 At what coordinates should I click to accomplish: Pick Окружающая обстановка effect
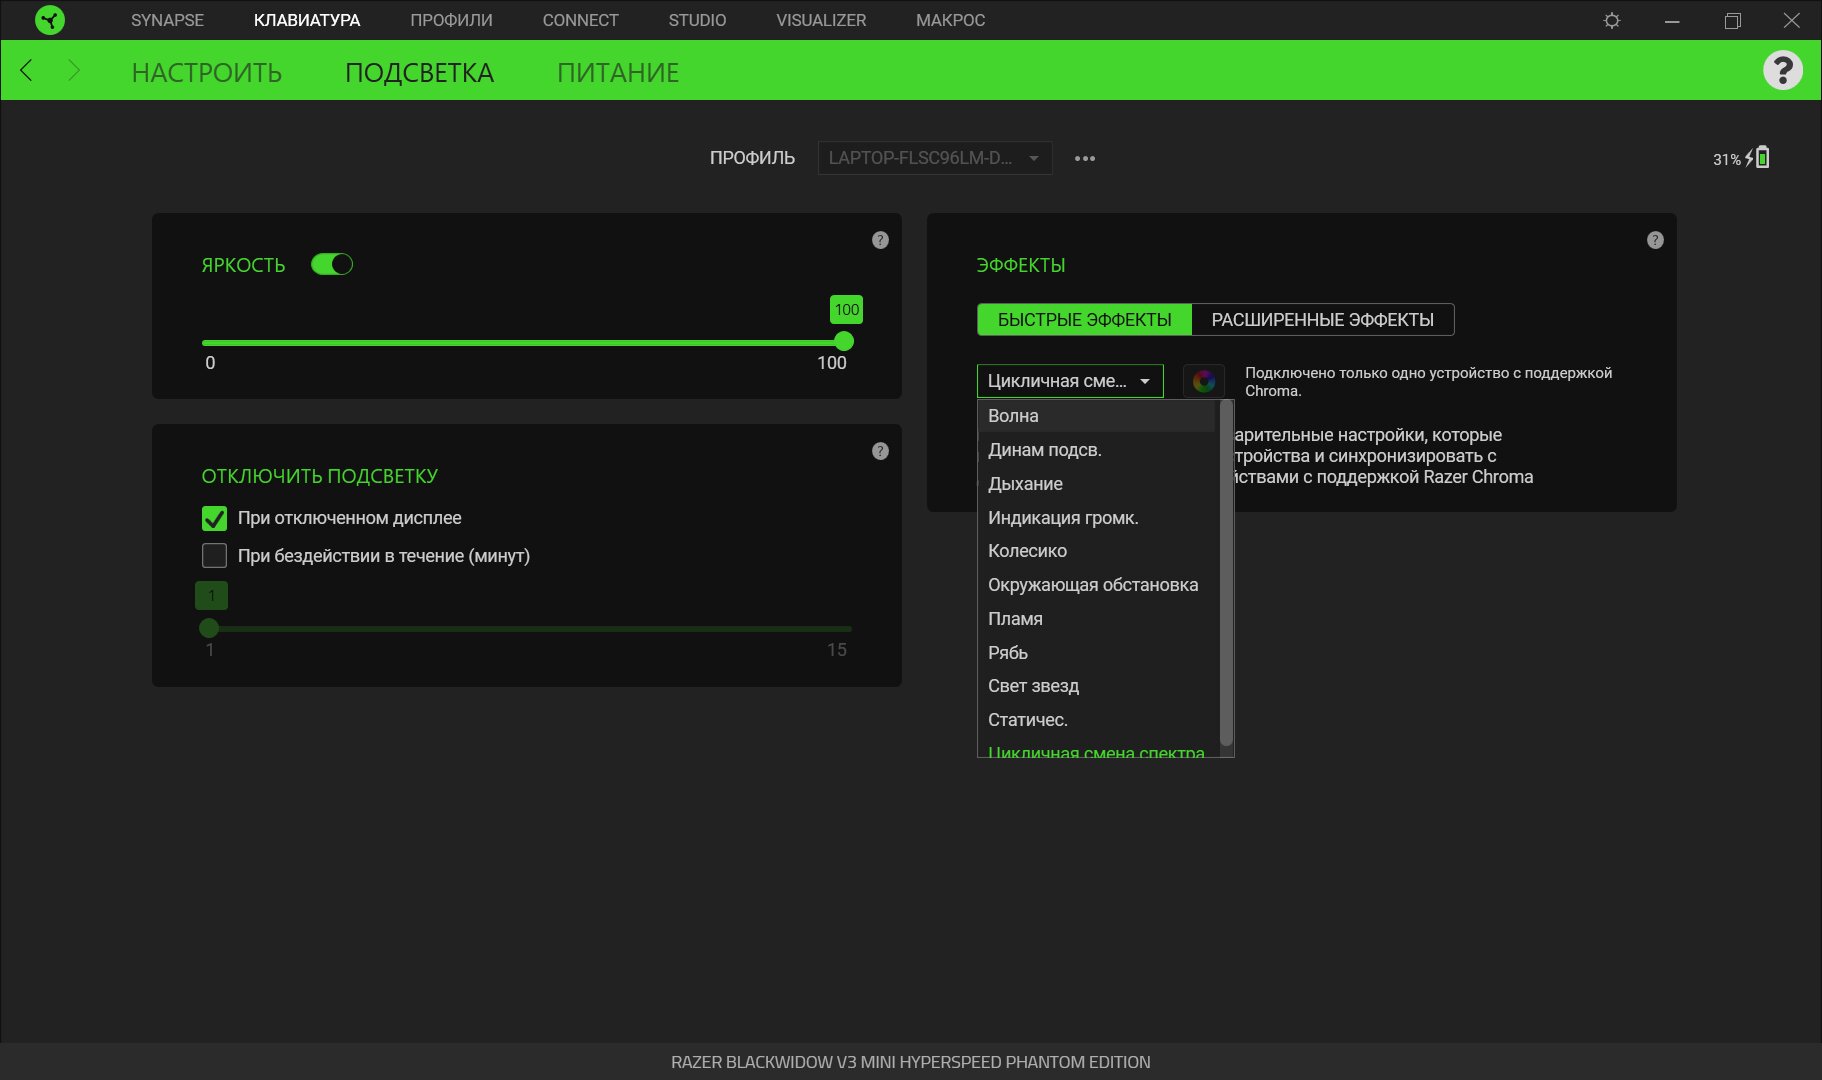[1096, 585]
